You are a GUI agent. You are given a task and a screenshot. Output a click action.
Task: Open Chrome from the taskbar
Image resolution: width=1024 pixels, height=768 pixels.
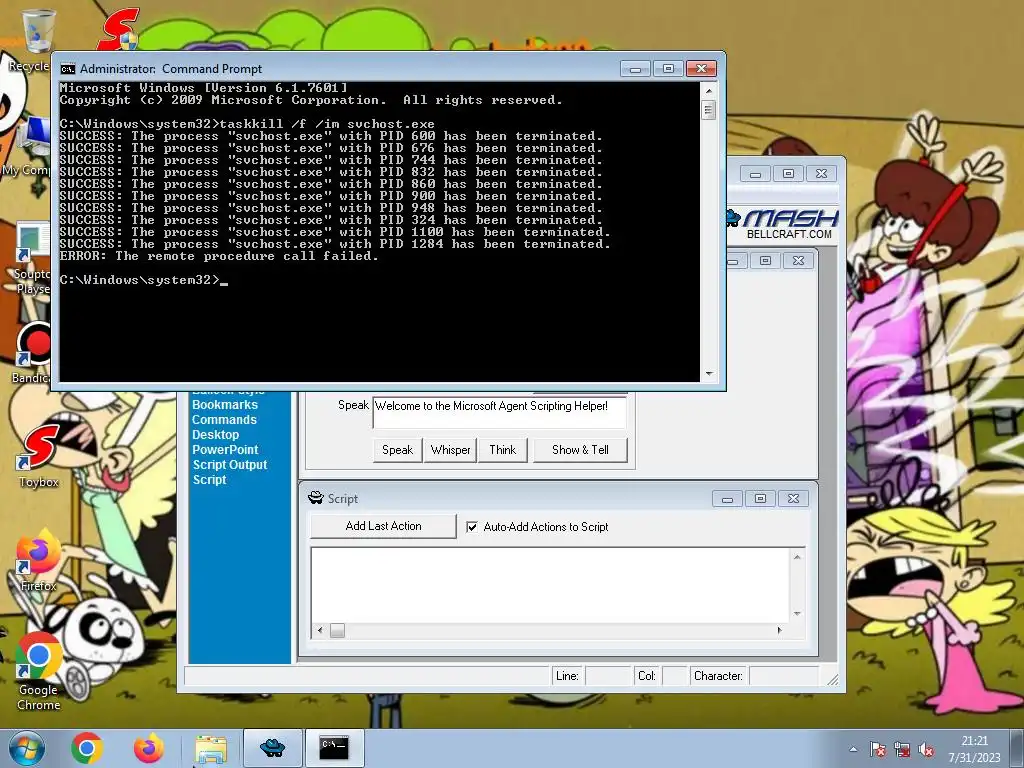click(87, 748)
